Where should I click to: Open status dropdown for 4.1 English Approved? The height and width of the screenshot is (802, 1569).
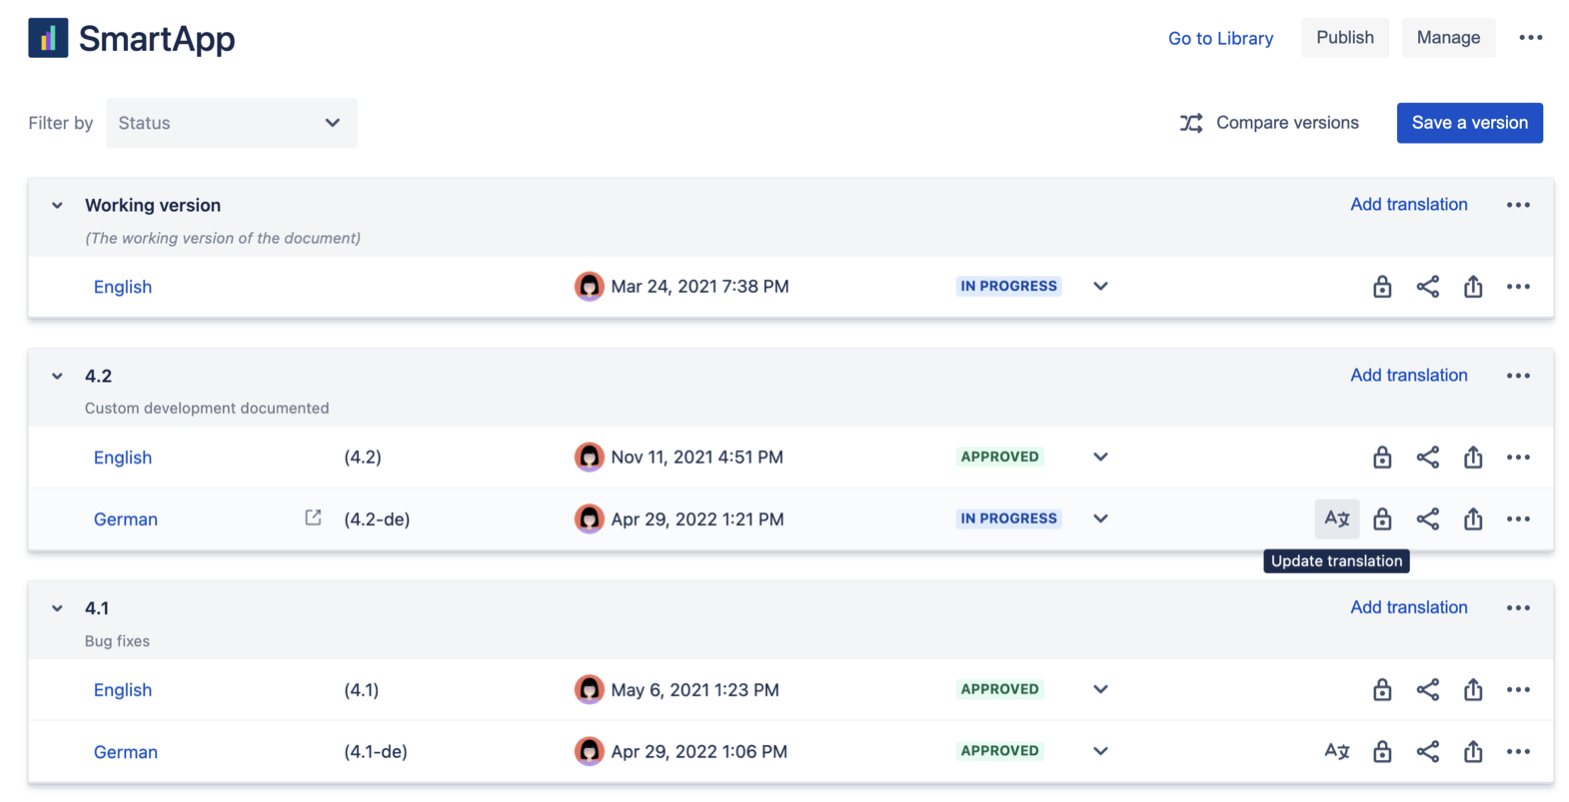1100,690
